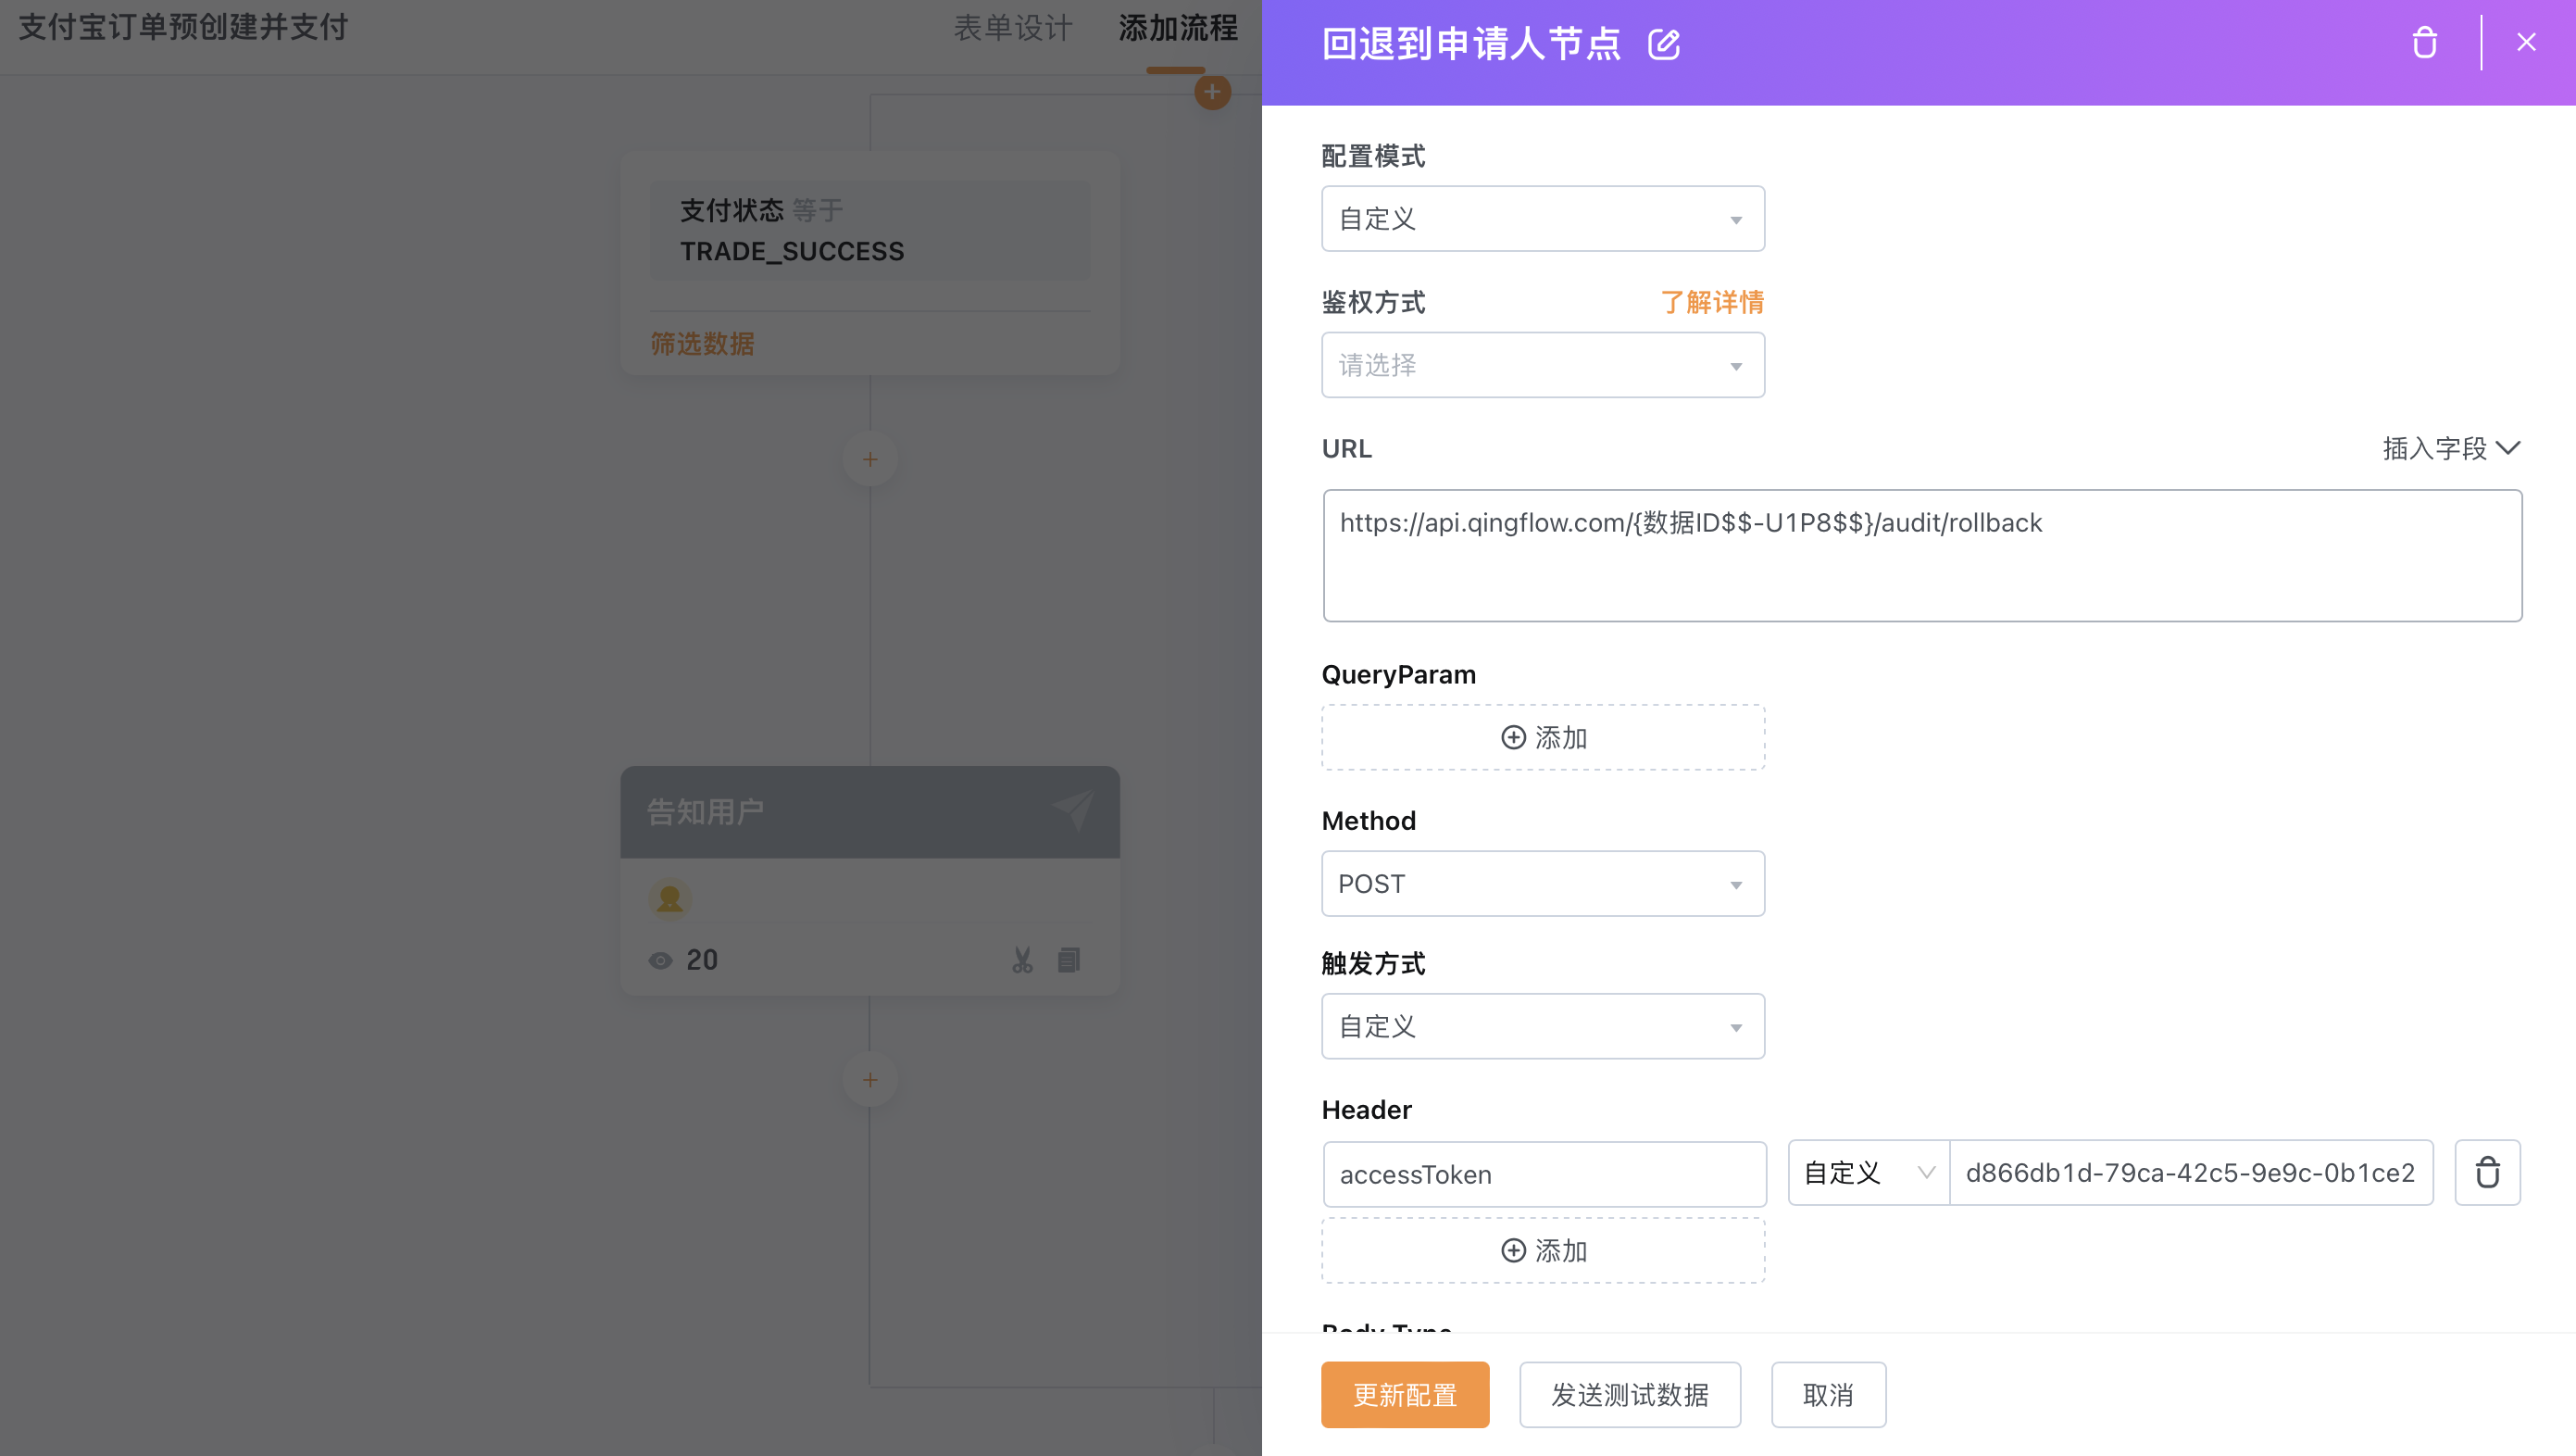
Task: Click 发送测试数据 button
Action: (x=1630, y=1394)
